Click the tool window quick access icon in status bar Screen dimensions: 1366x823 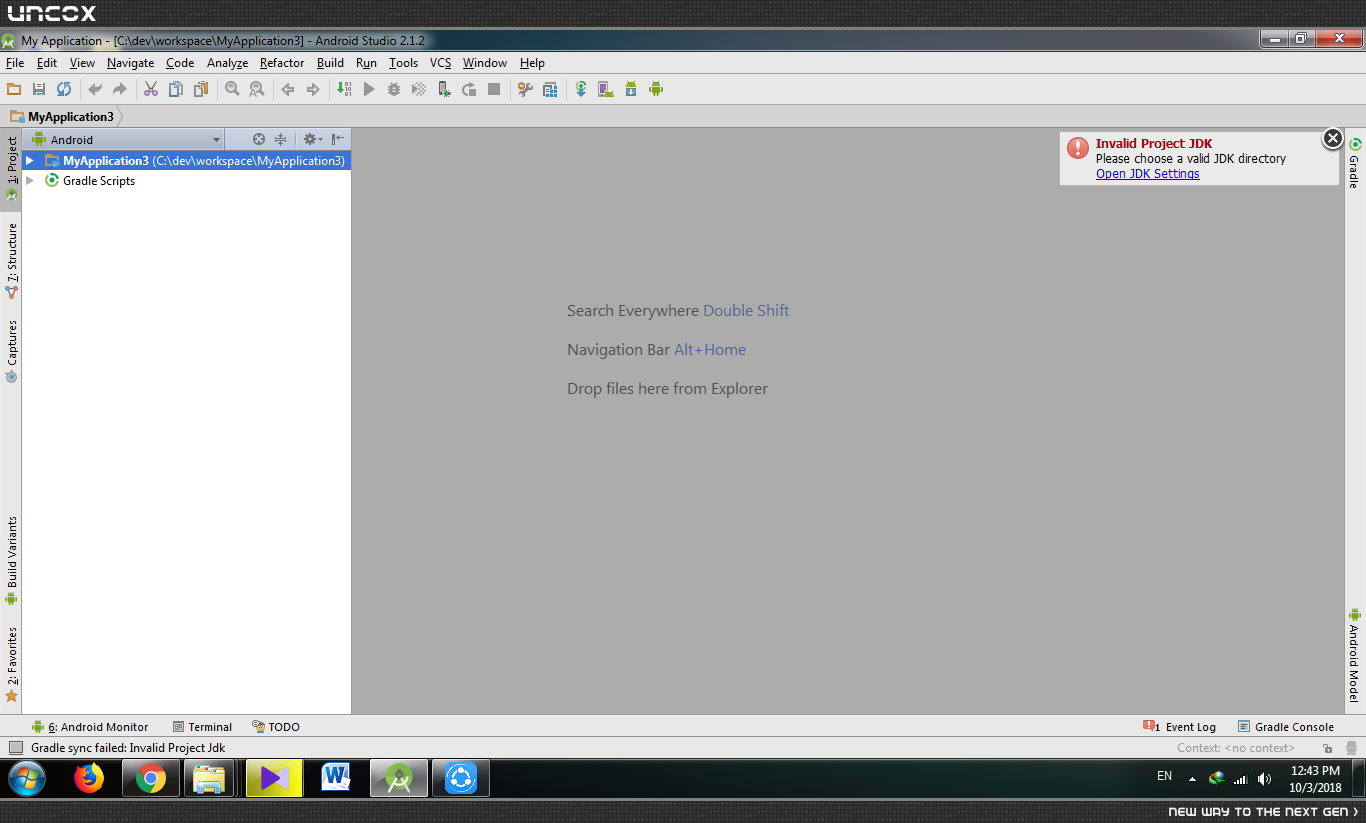tap(15, 748)
